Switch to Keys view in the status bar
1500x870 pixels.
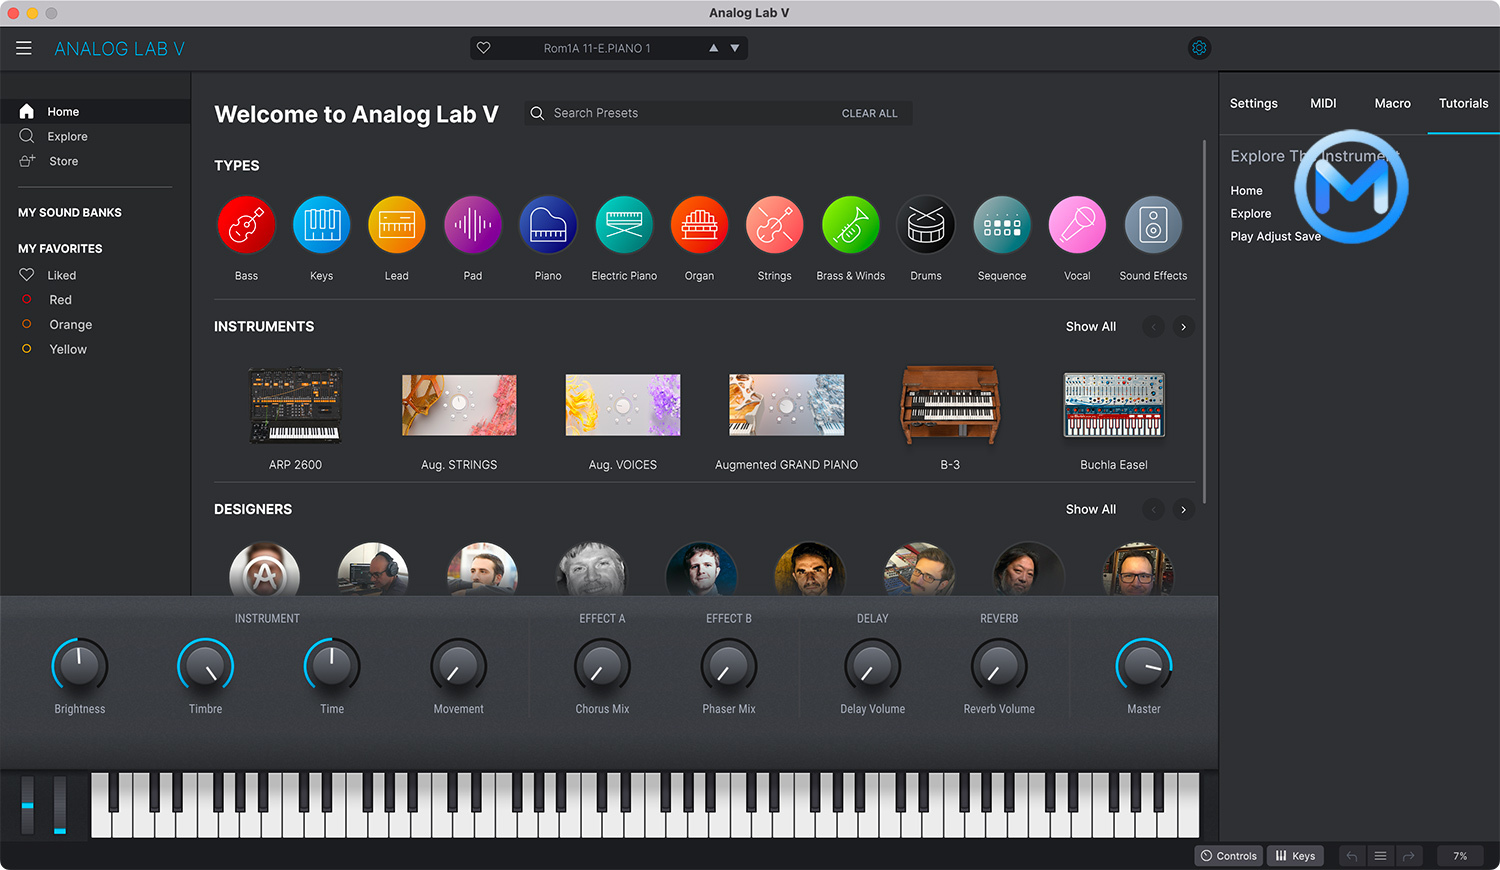click(1295, 855)
